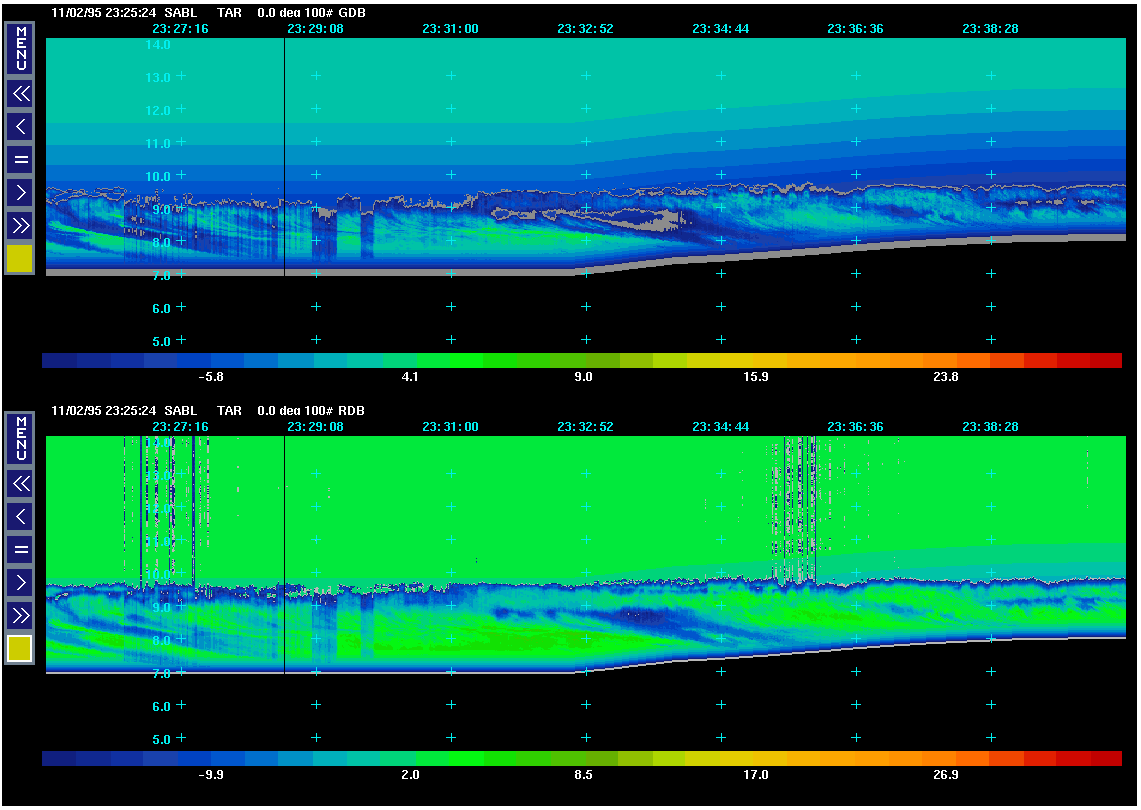Pick the green 9.0 color on GDB colorbar
This screenshot has height=810, width=1141.
click(584, 360)
